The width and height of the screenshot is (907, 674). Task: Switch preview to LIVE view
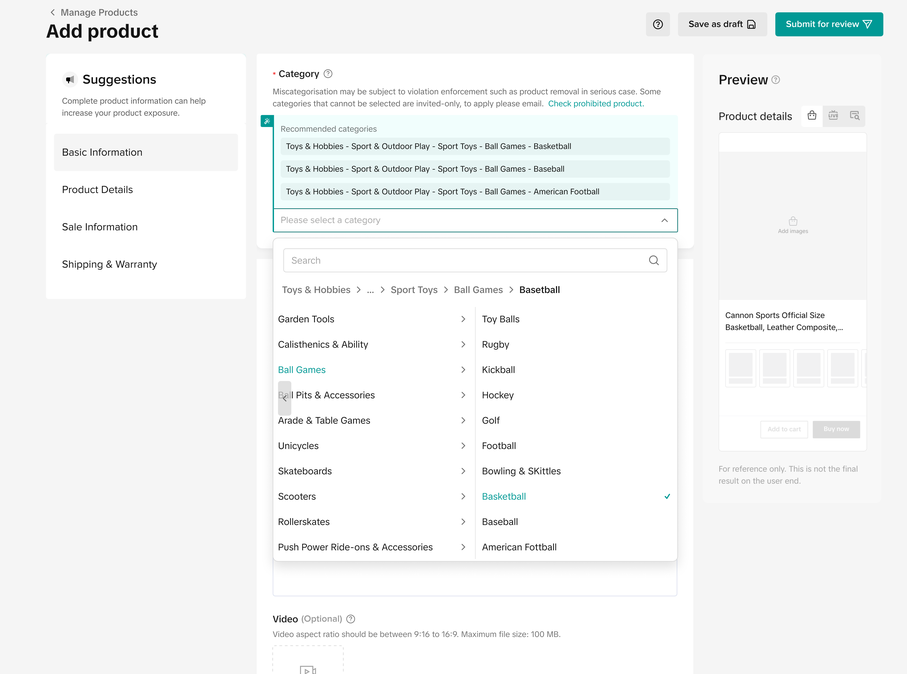(x=833, y=116)
